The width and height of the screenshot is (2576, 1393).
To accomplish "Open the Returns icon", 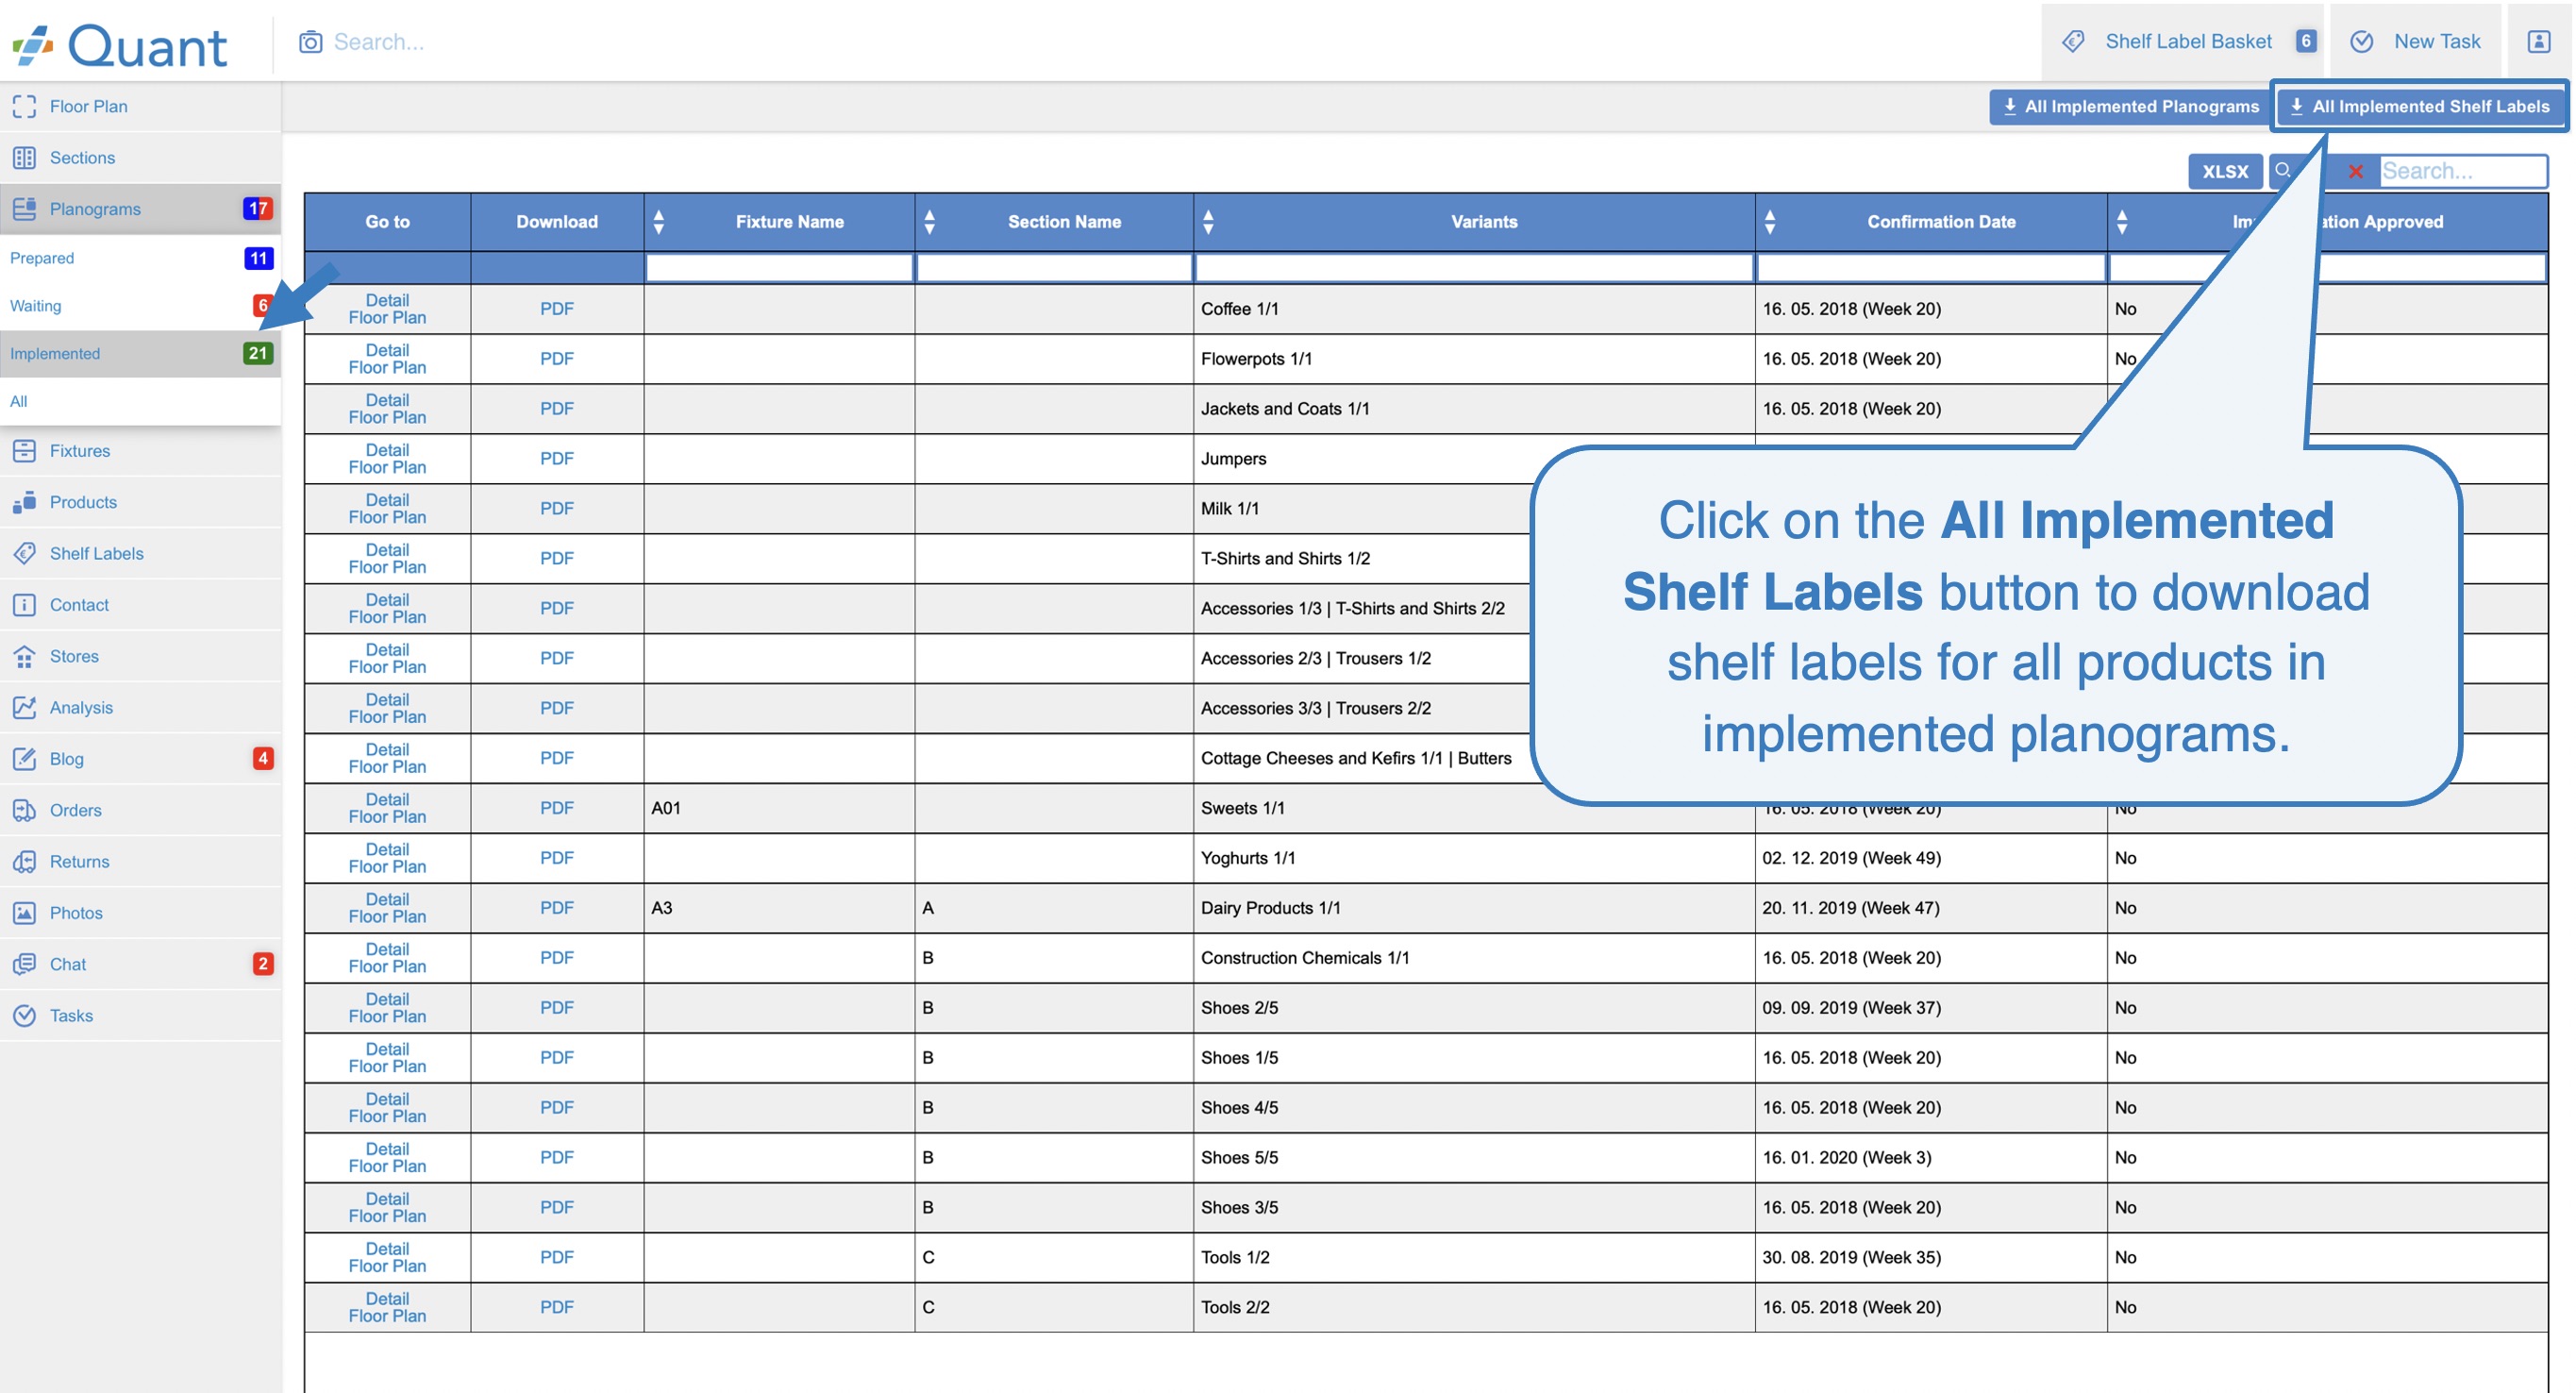I will point(25,861).
